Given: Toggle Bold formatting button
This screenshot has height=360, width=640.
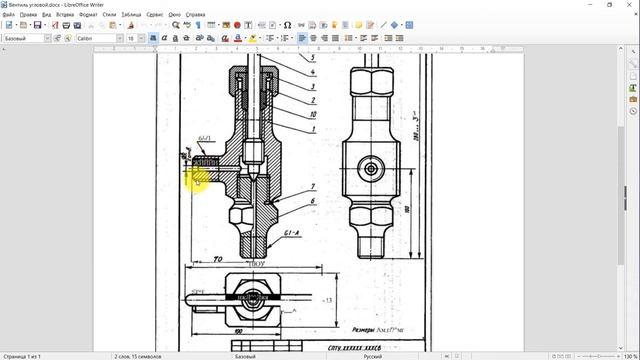Looking at the screenshot, I should tap(153, 38).
